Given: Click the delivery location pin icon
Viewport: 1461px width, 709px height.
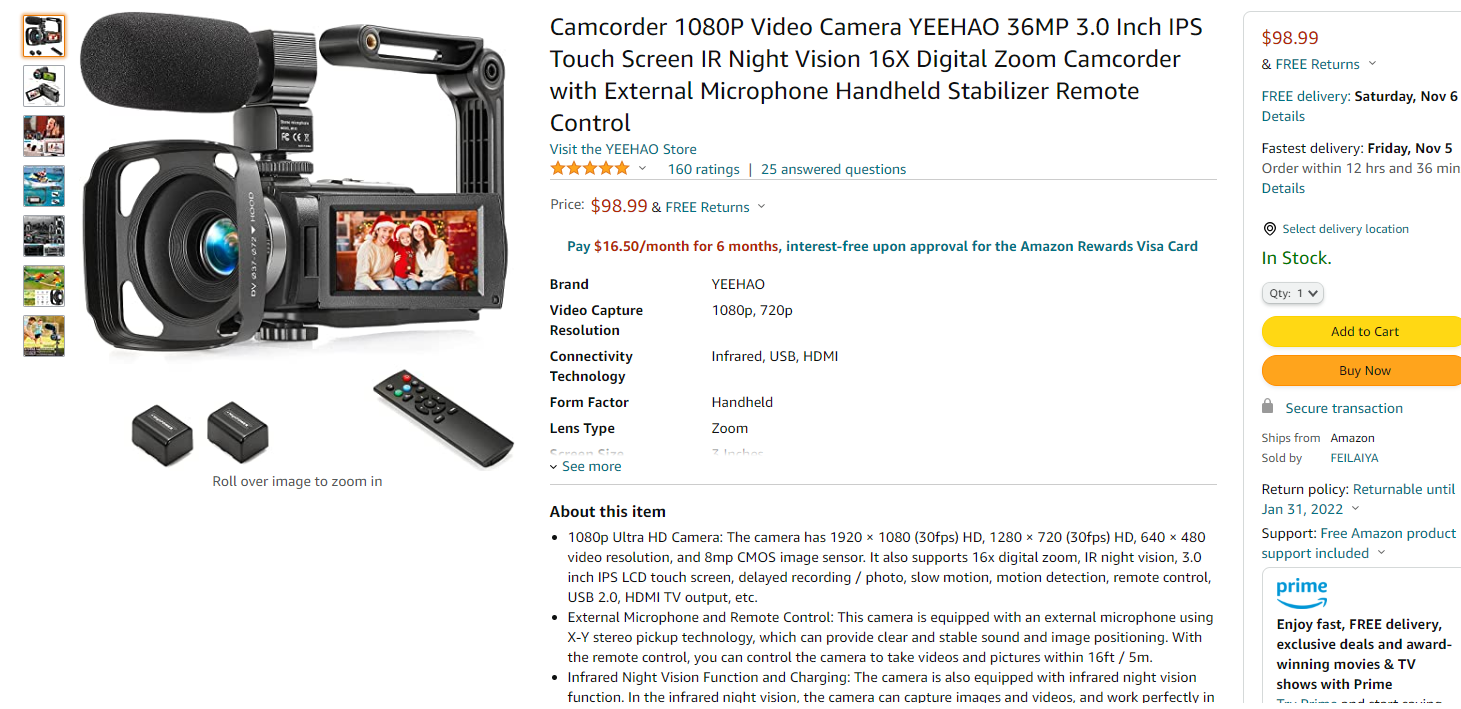Looking at the screenshot, I should [1269, 229].
